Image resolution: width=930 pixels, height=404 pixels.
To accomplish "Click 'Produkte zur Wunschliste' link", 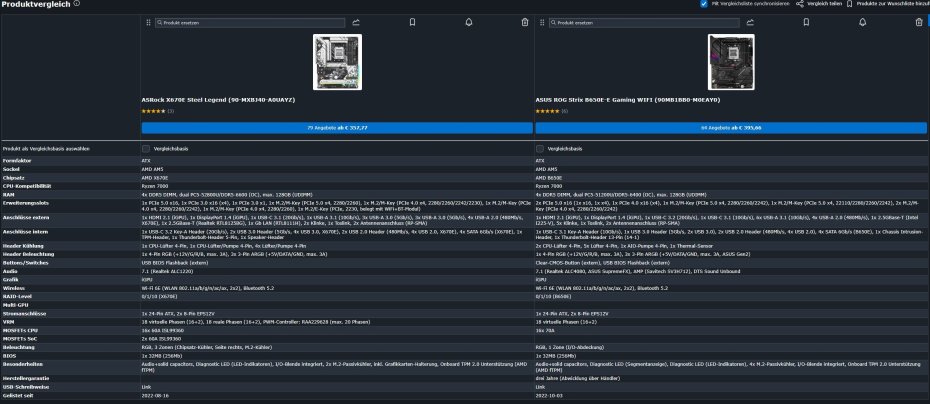I will [893, 4].
